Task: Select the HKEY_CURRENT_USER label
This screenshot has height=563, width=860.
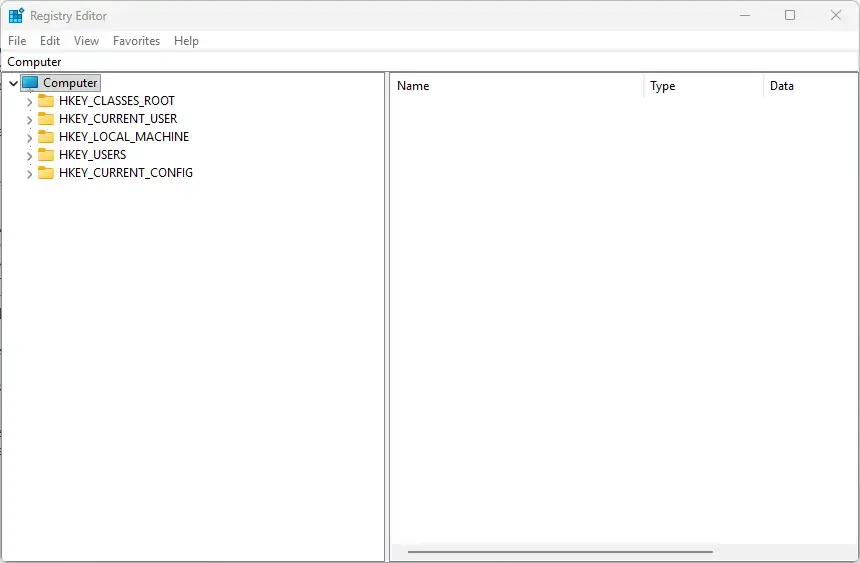Action: 118,119
